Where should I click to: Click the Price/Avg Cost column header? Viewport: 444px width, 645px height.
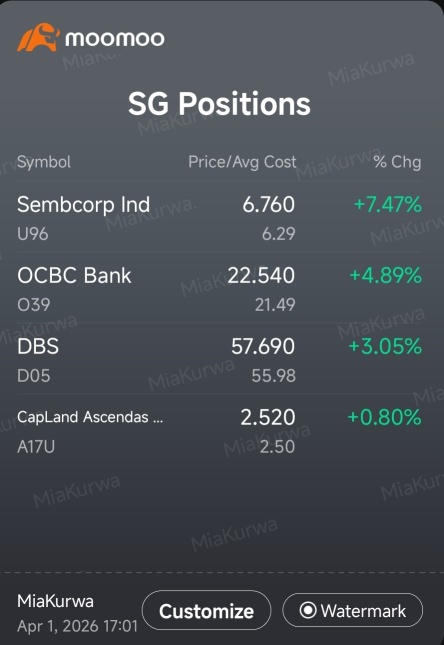(x=242, y=162)
